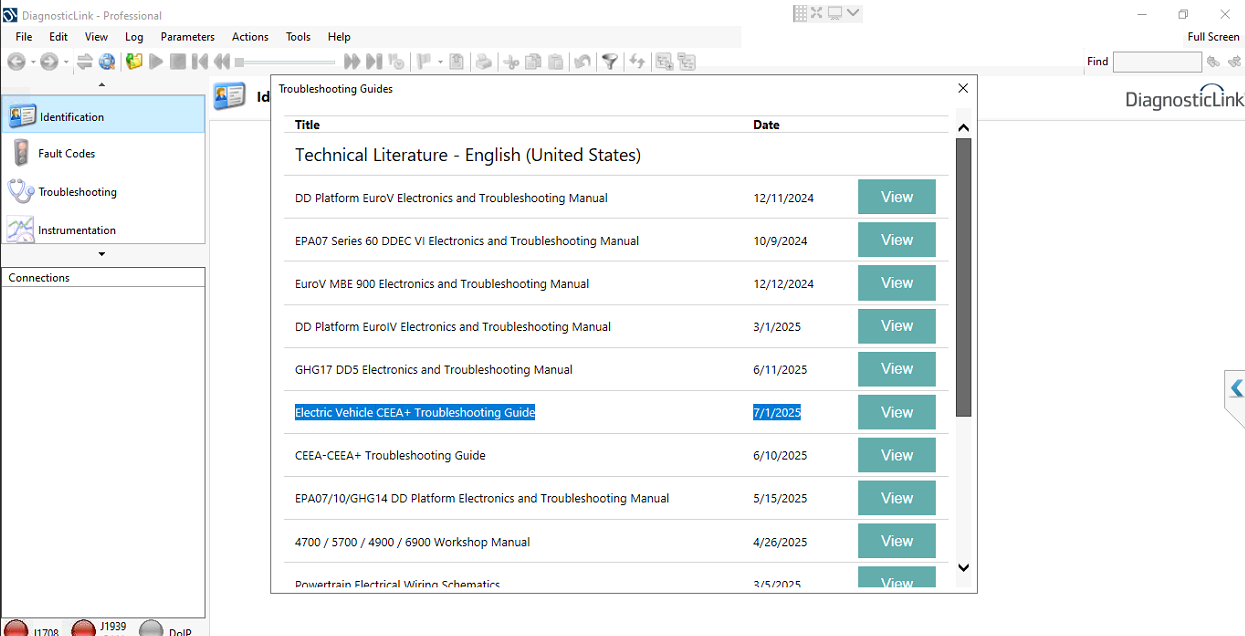Click the DoIP gray status indicator

pos(151,630)
